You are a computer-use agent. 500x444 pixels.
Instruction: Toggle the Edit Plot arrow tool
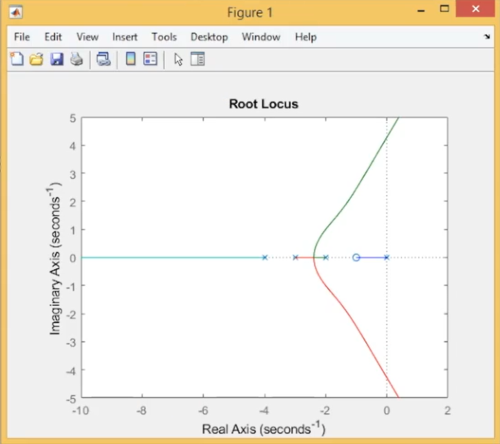178,59
